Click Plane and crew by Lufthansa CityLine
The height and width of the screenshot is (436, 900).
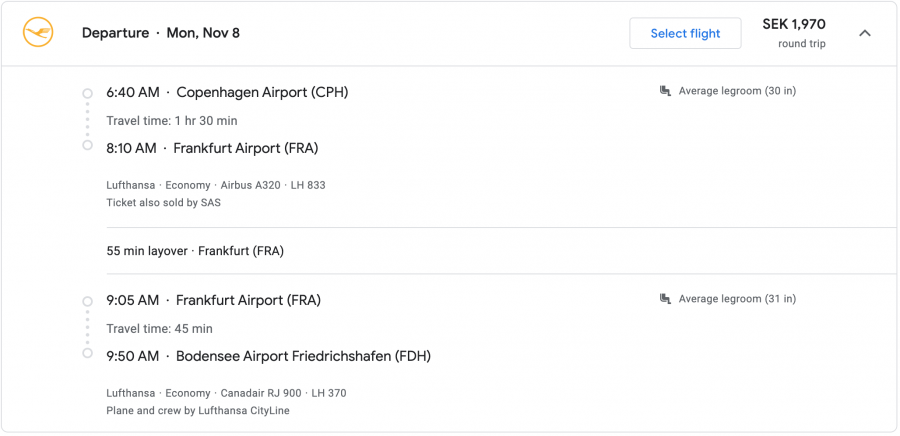pos(198,411)
